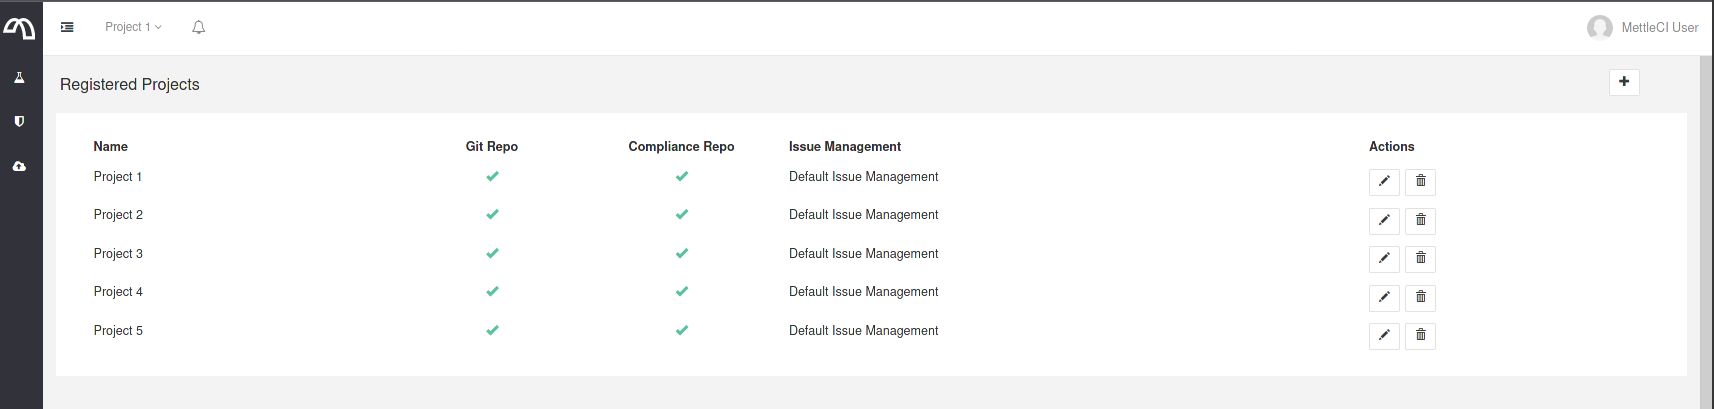Edit Project 1 using the pencil icon
This screenshot has height=409, width=1714.
pyautogui.click(x=1384, y=181)
